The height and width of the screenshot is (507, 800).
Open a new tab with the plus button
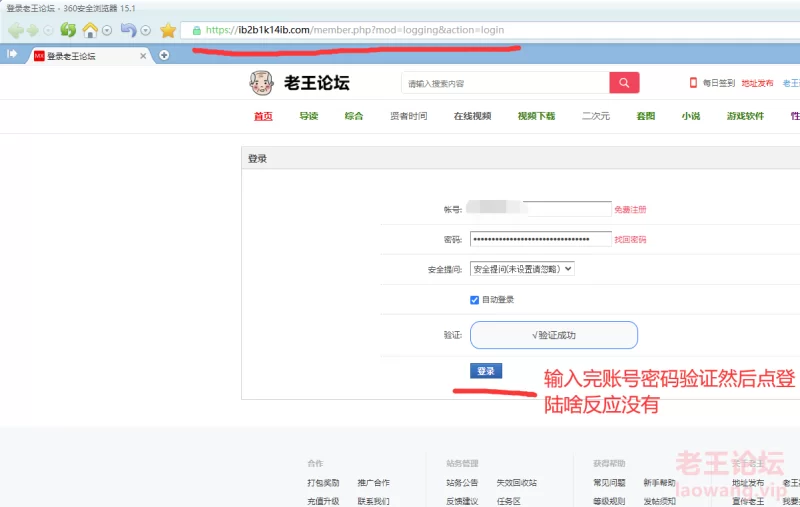pyautogui.click(x=164, y=55)
